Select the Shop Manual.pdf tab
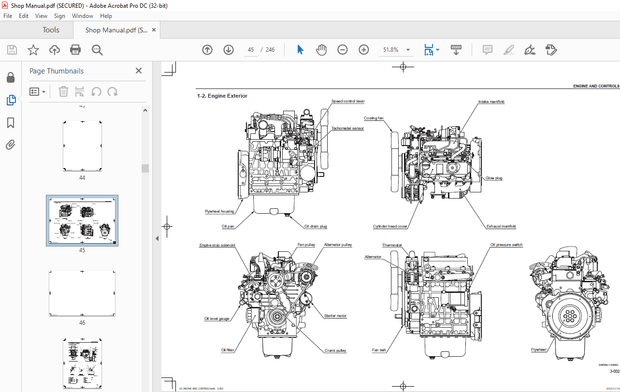This screenshot has width=620, height=392. 116,30
